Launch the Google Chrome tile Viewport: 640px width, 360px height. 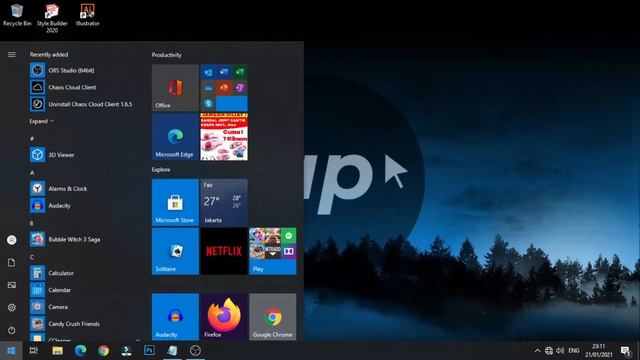click(x=273, y=317)
